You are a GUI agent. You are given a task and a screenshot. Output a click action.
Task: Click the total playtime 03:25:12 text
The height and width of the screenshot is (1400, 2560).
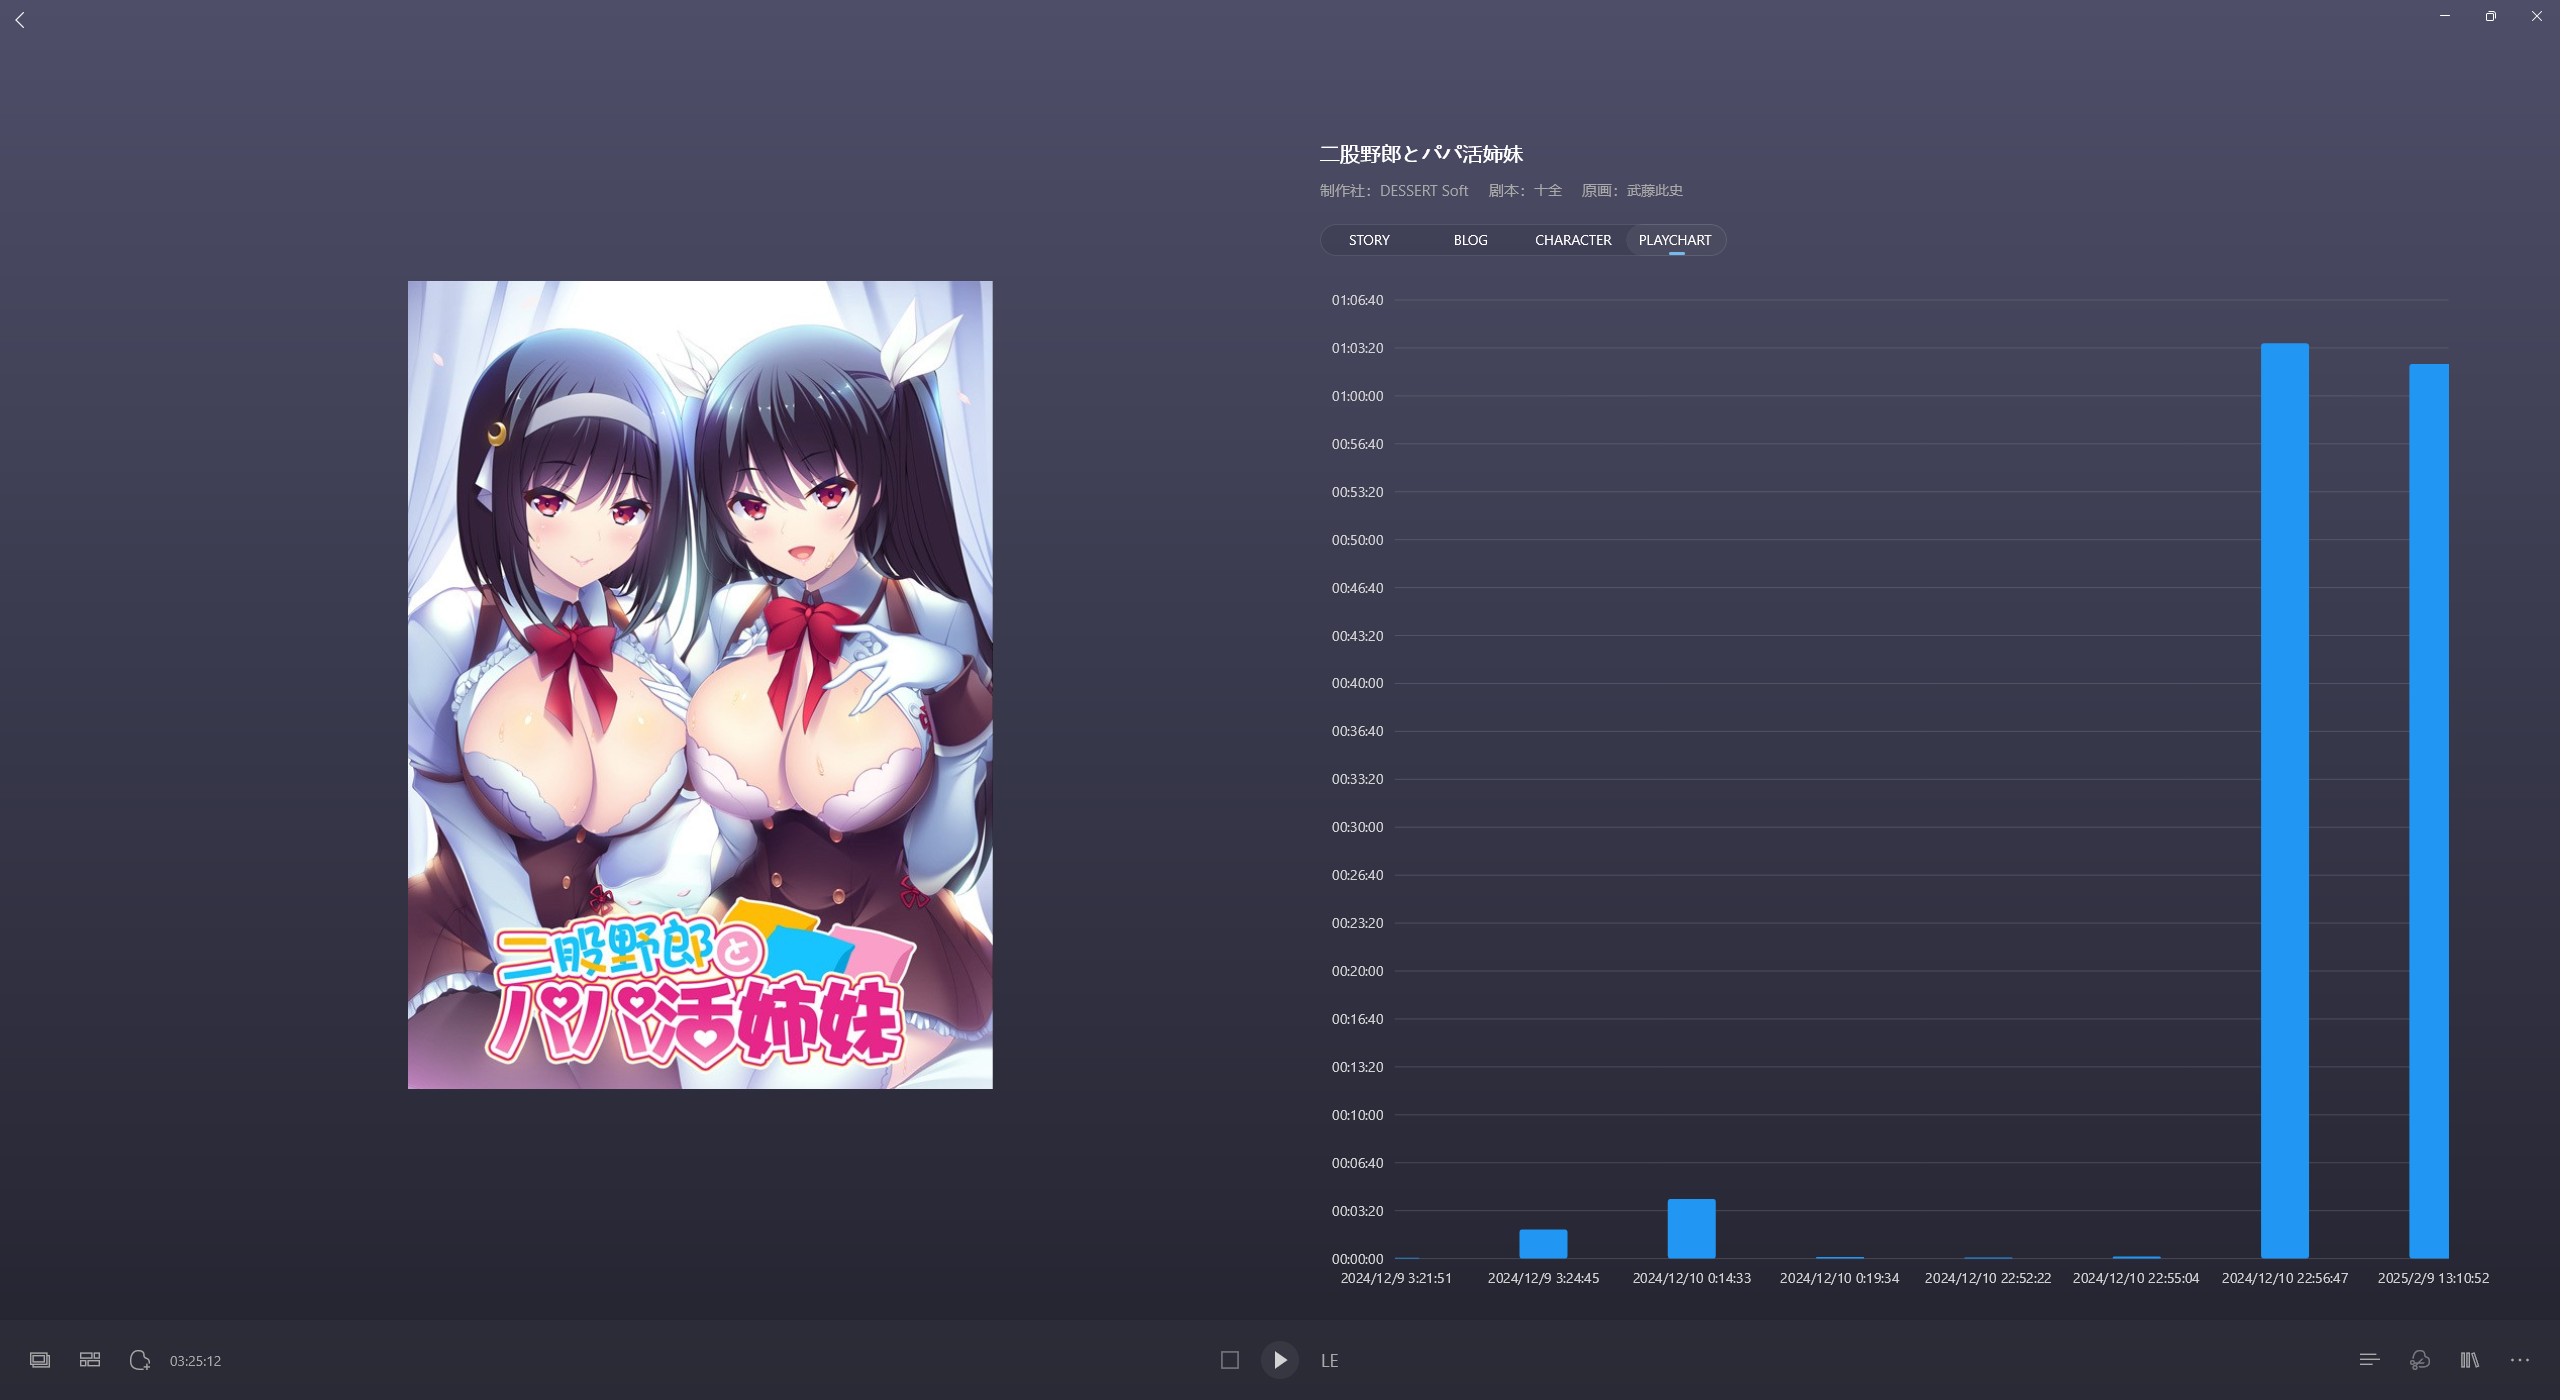coord(195,1361)
